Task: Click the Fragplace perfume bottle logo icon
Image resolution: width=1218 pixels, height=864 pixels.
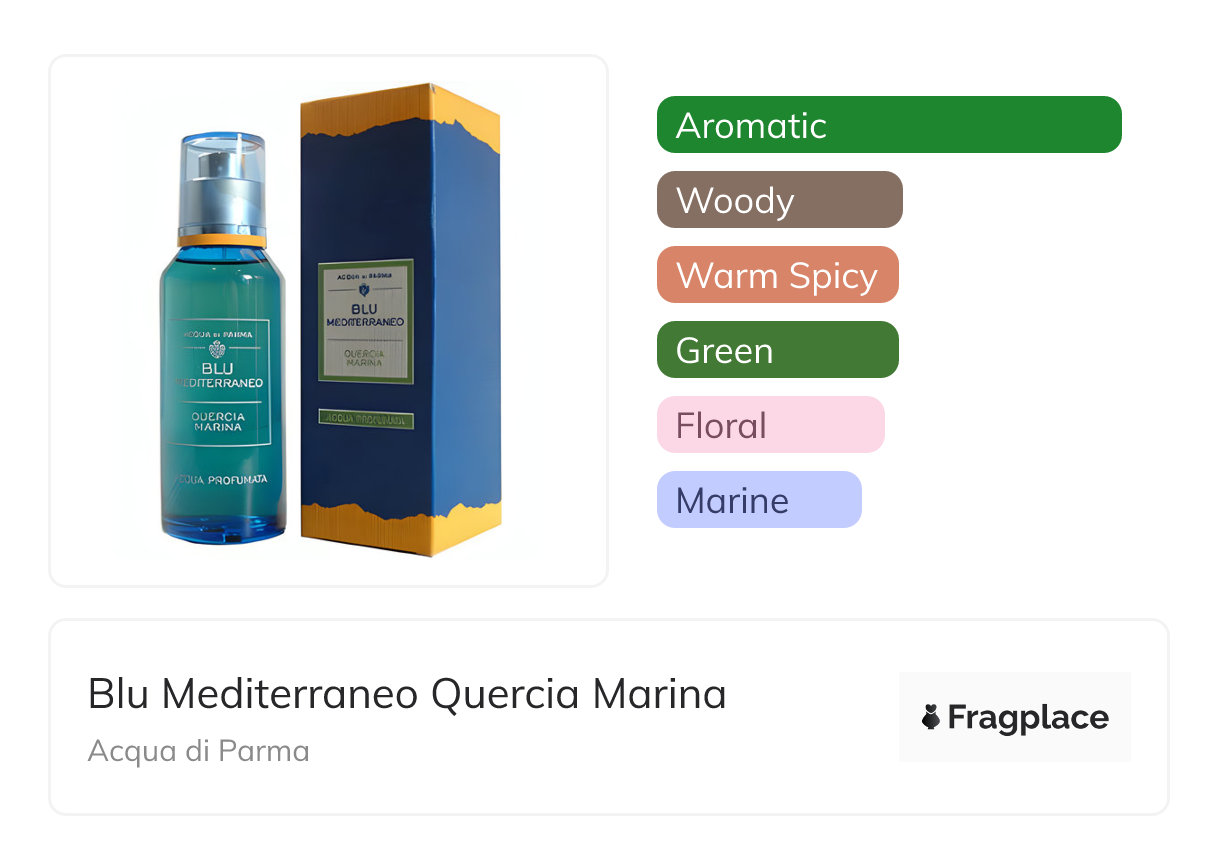Action: 930,717
